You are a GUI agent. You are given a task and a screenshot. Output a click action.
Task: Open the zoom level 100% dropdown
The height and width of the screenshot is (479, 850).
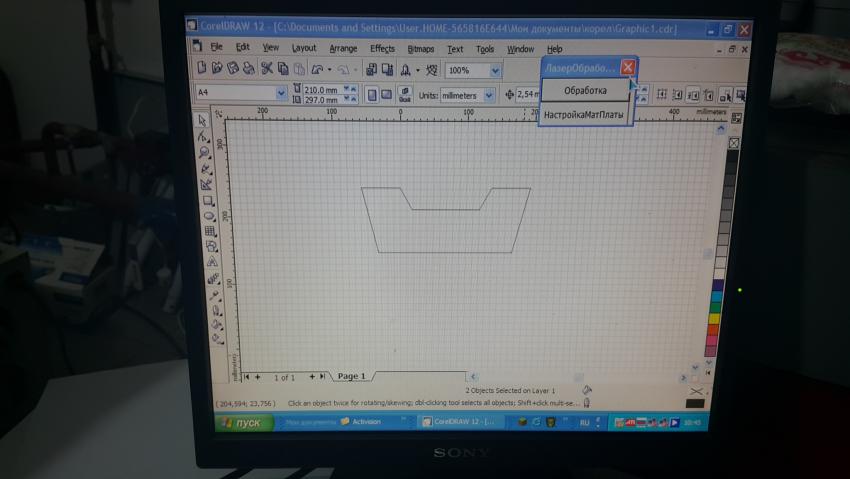494,71
